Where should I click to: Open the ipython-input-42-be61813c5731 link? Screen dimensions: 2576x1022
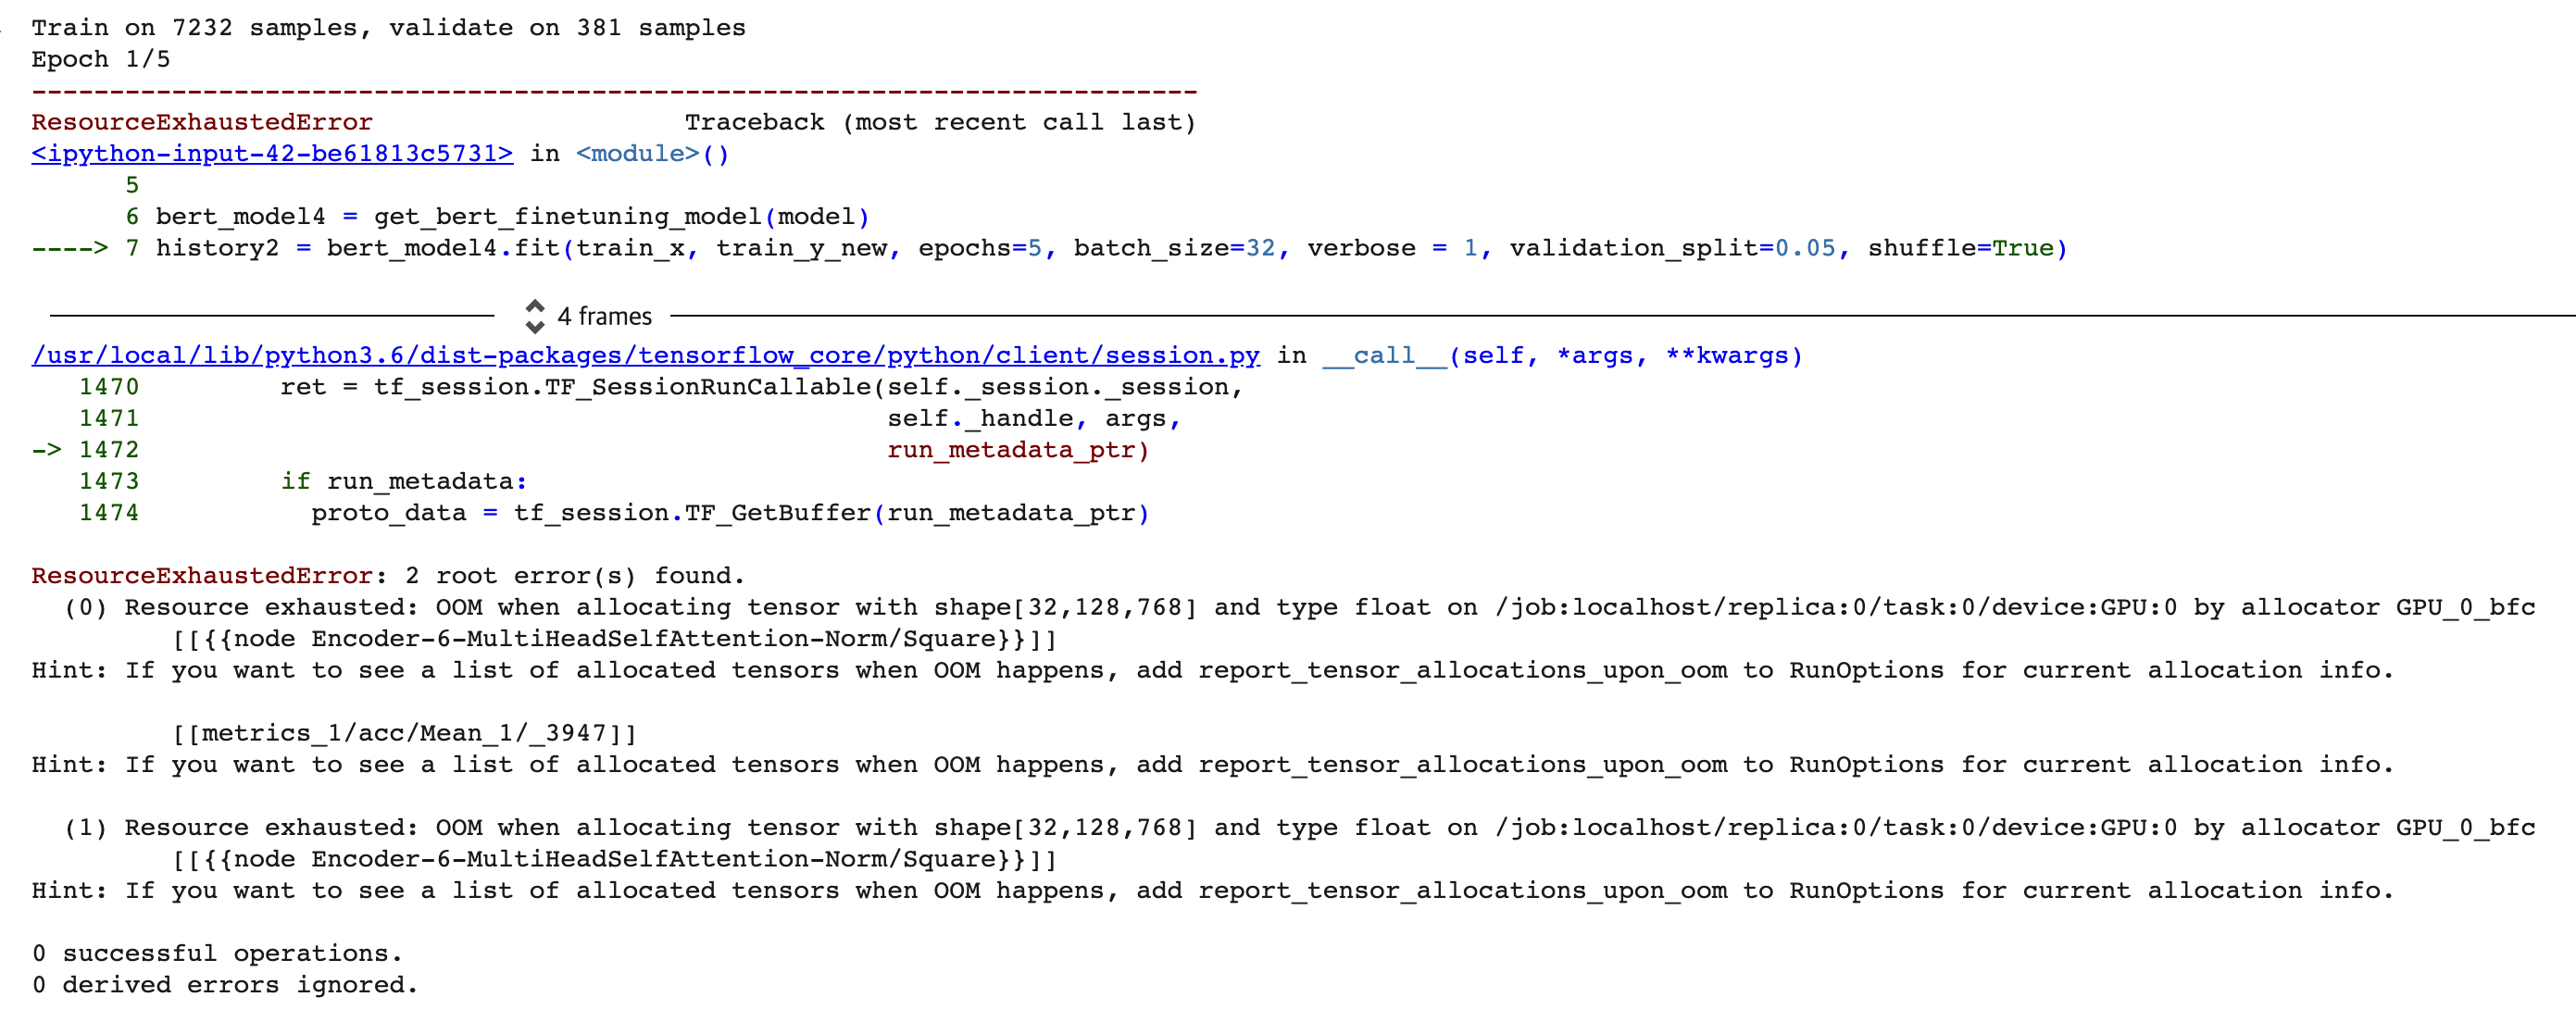[272, 153]
